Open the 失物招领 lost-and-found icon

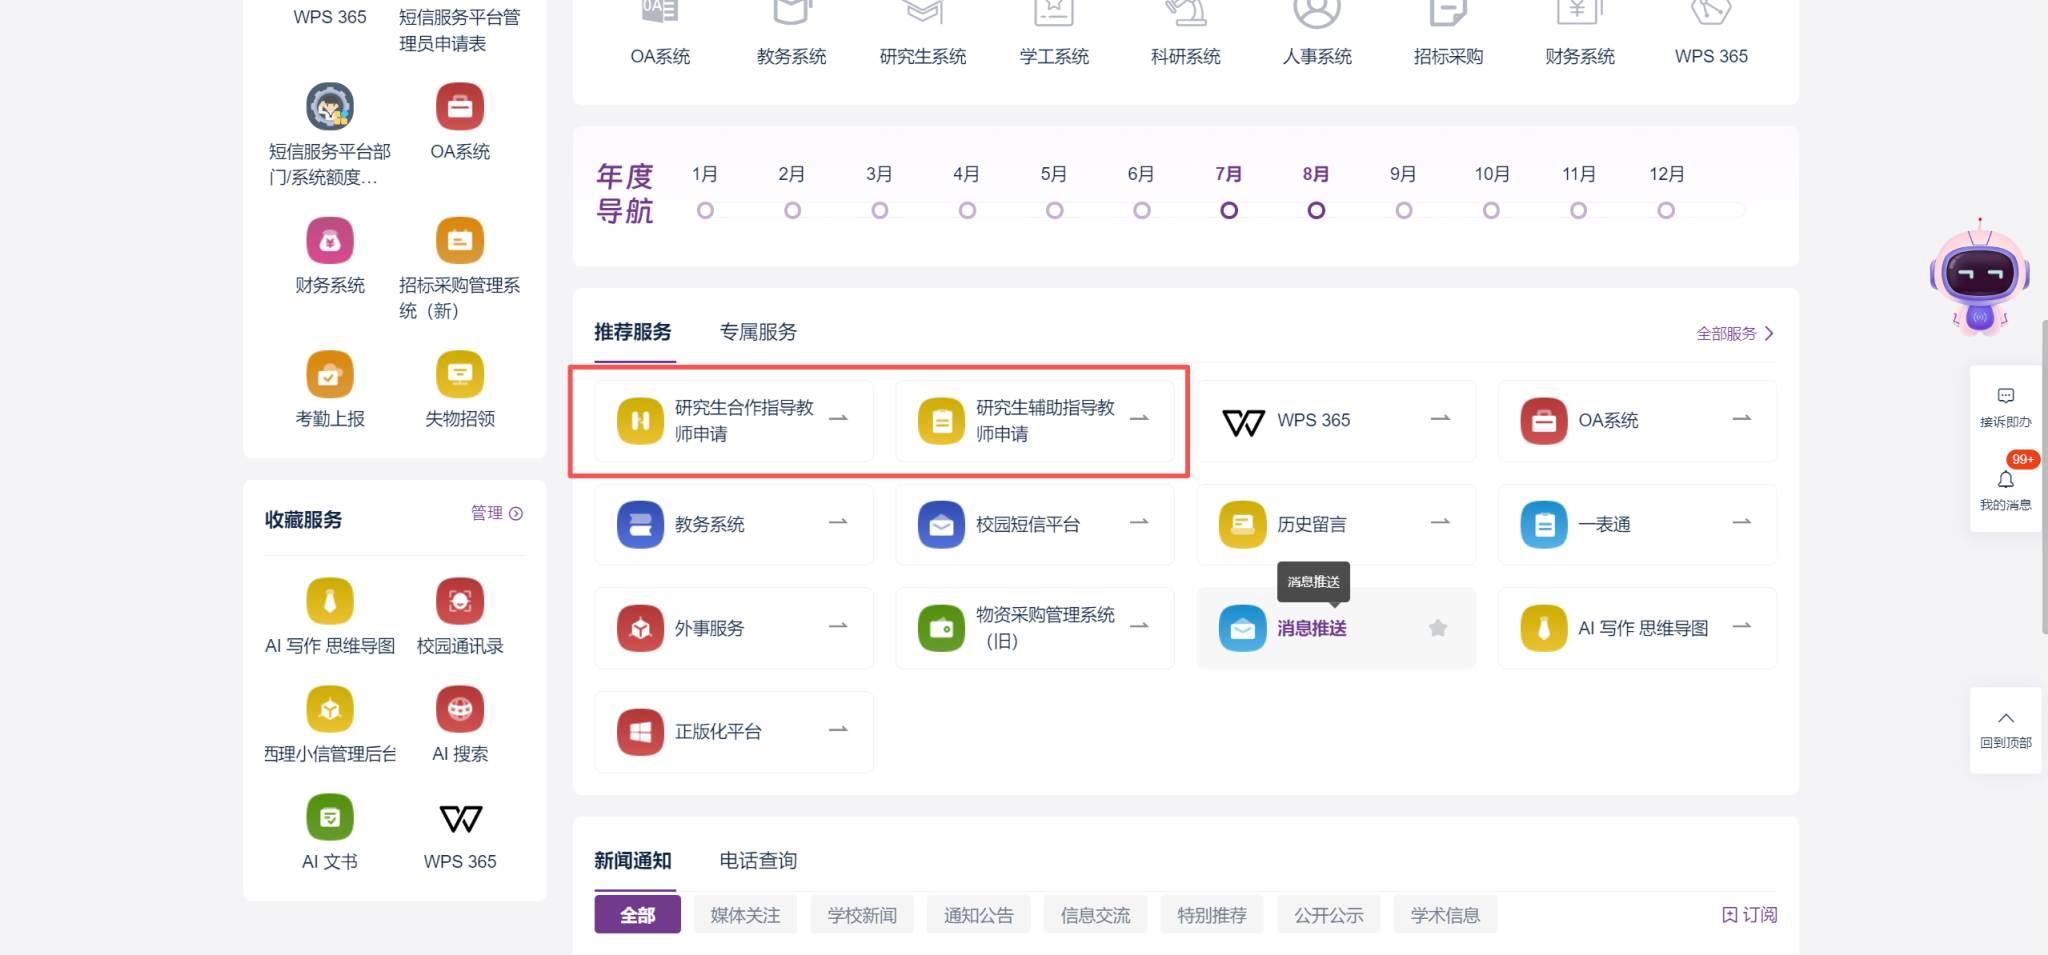coord(460,375)
